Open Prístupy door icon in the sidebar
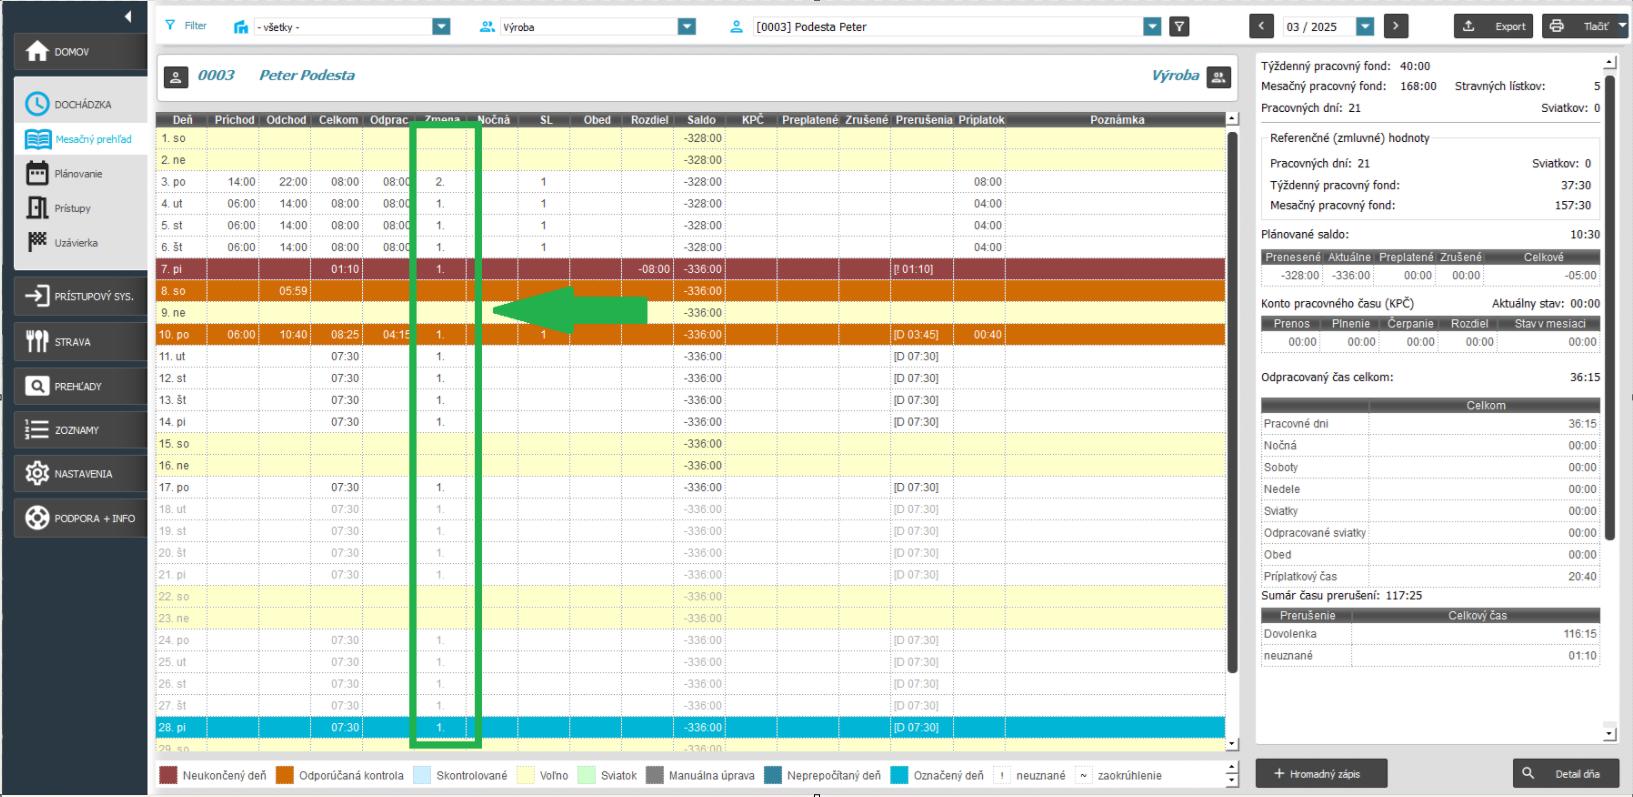This screenshot has height=797, width=1633. click(x=72, y=208)
